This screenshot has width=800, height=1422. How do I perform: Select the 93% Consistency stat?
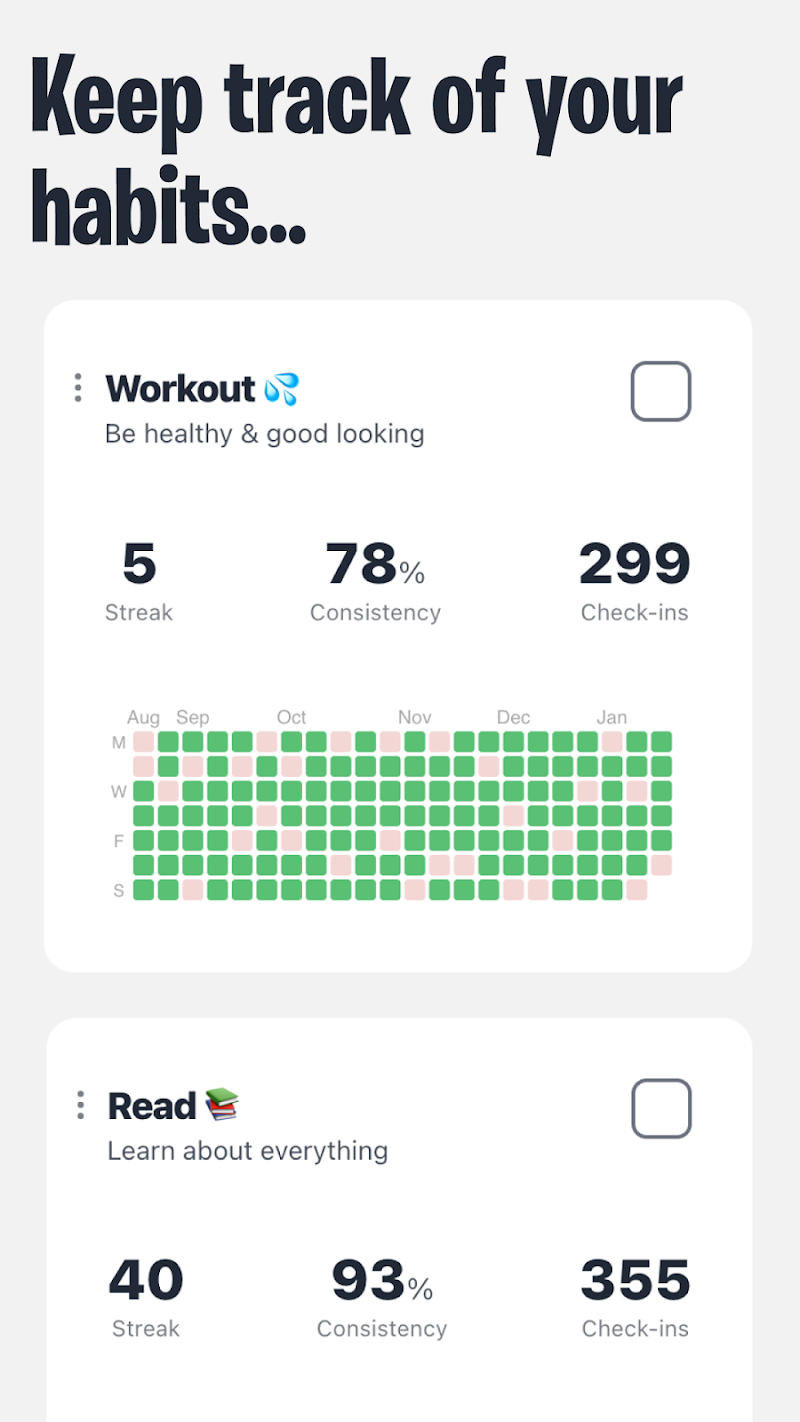pyautogui.click(x=381, y=1281)
